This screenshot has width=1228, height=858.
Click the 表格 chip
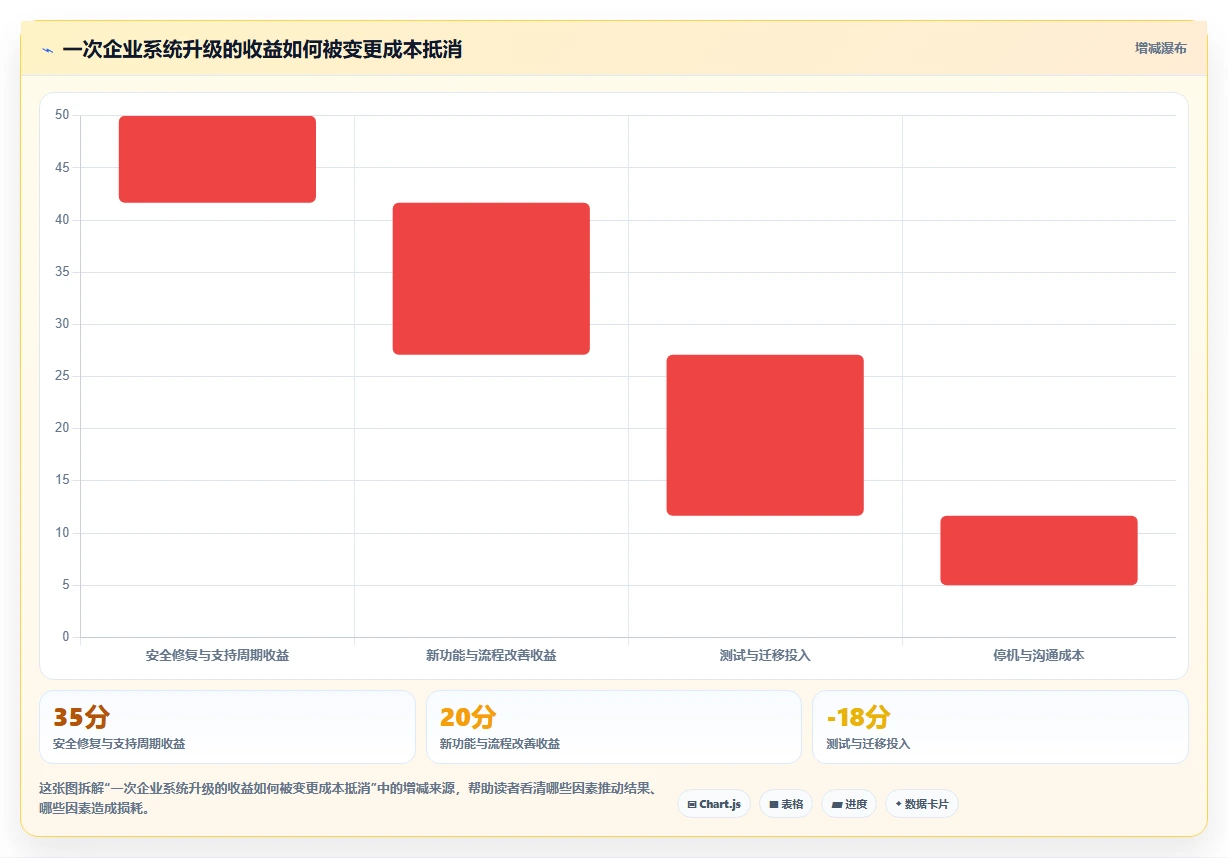[786, 804]
